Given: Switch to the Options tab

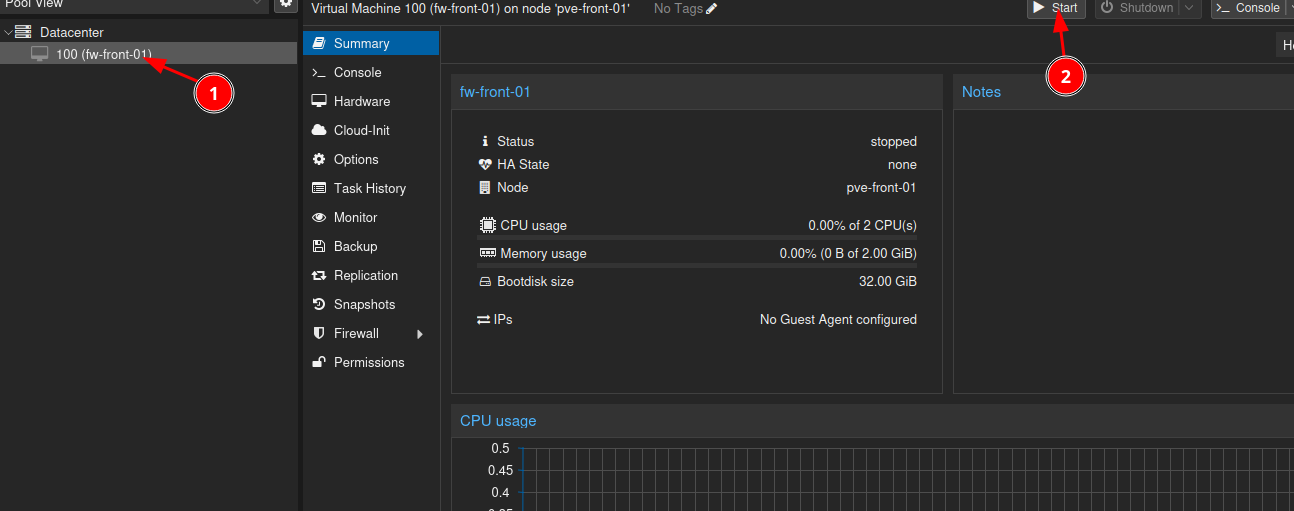Looking at the screenshot, I should 356,159.
